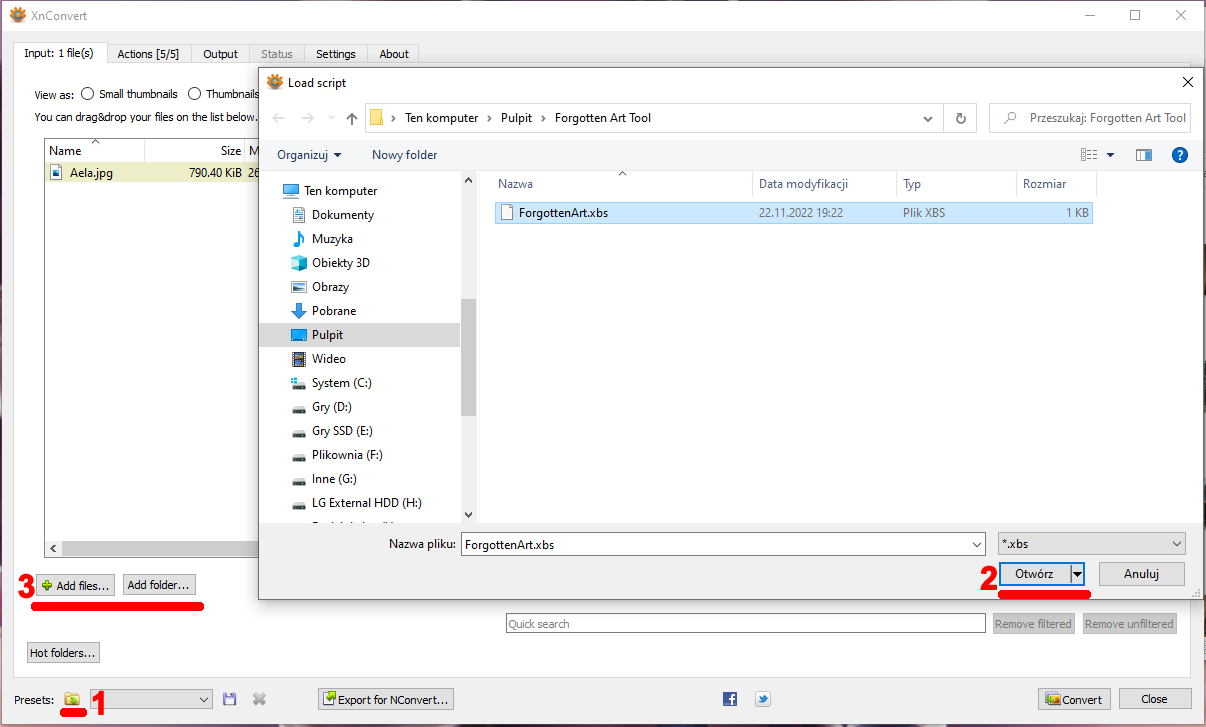Switch to the Input tab
The height and width of the screenshot is (727, 1206).
pos(59,53)
